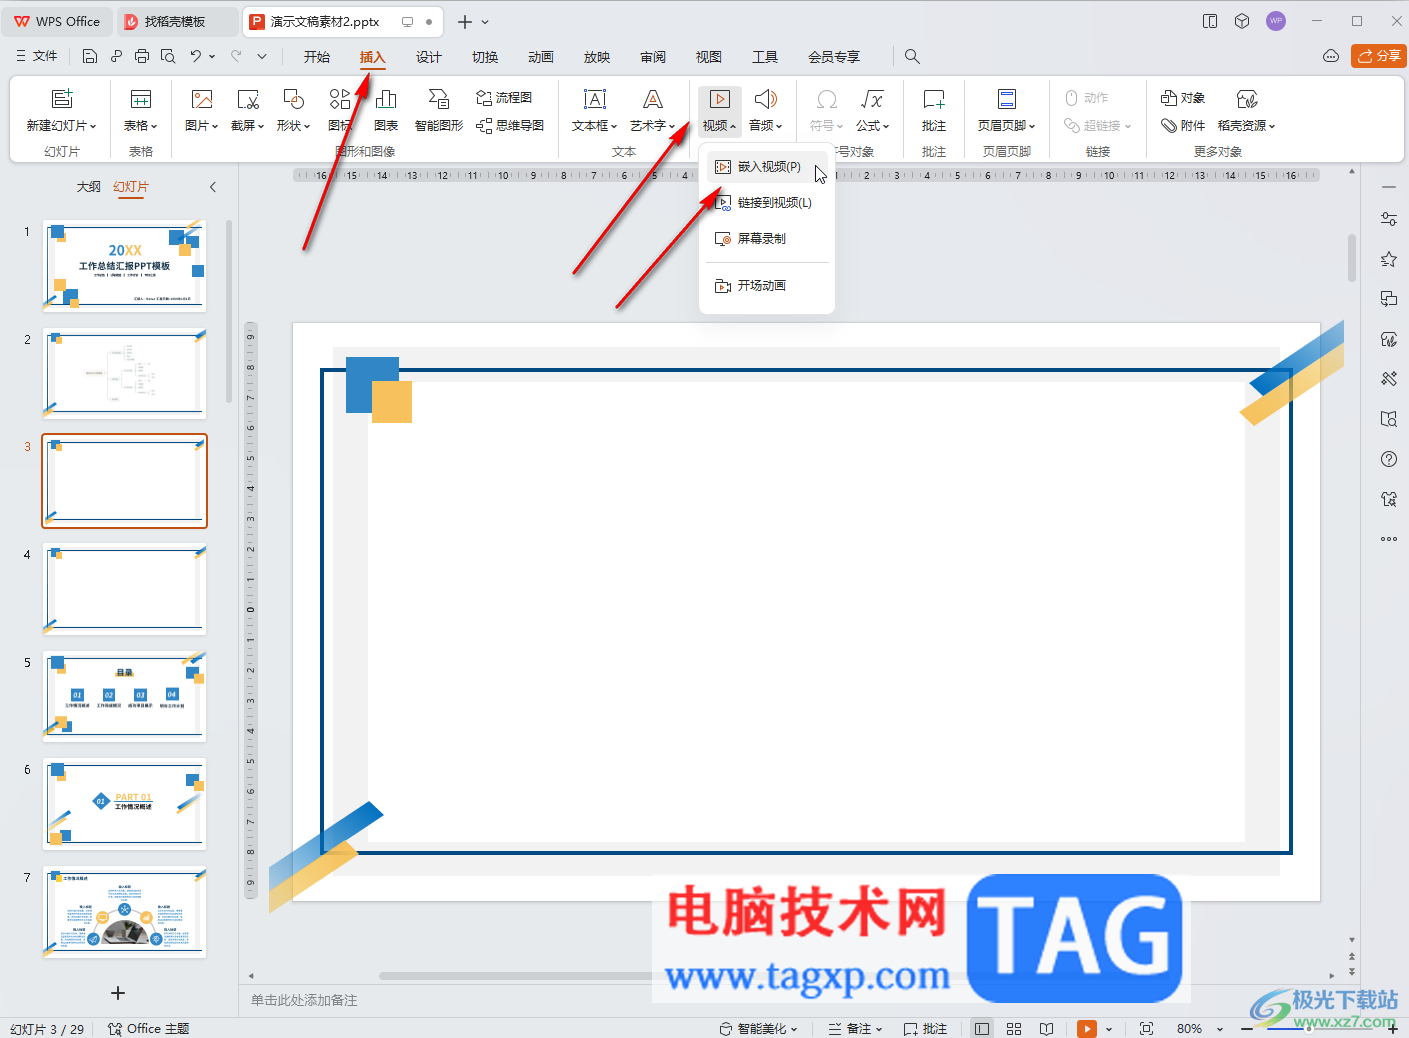Insert a 思维导图 mind map
The height and width of the screenshot is (1038, 1409).
click(x=510, y=126)
